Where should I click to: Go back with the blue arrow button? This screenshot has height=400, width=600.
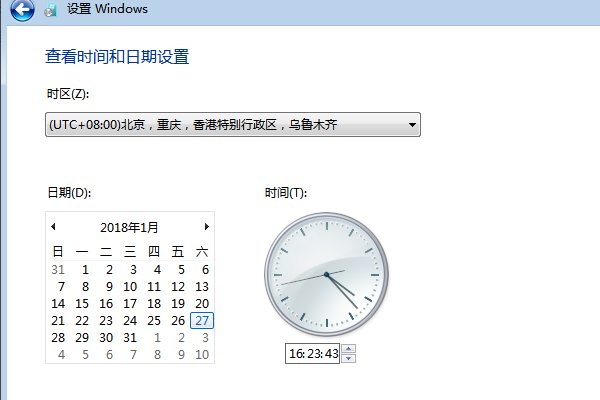22,8
